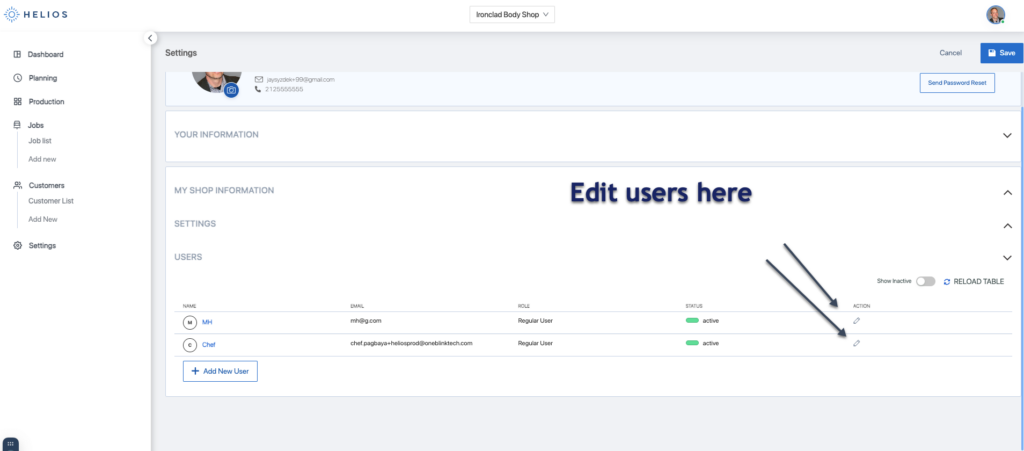Open the apps grid launcher icon
Viewport: 1024px width, 451px height.
click(x=10, y=444)
